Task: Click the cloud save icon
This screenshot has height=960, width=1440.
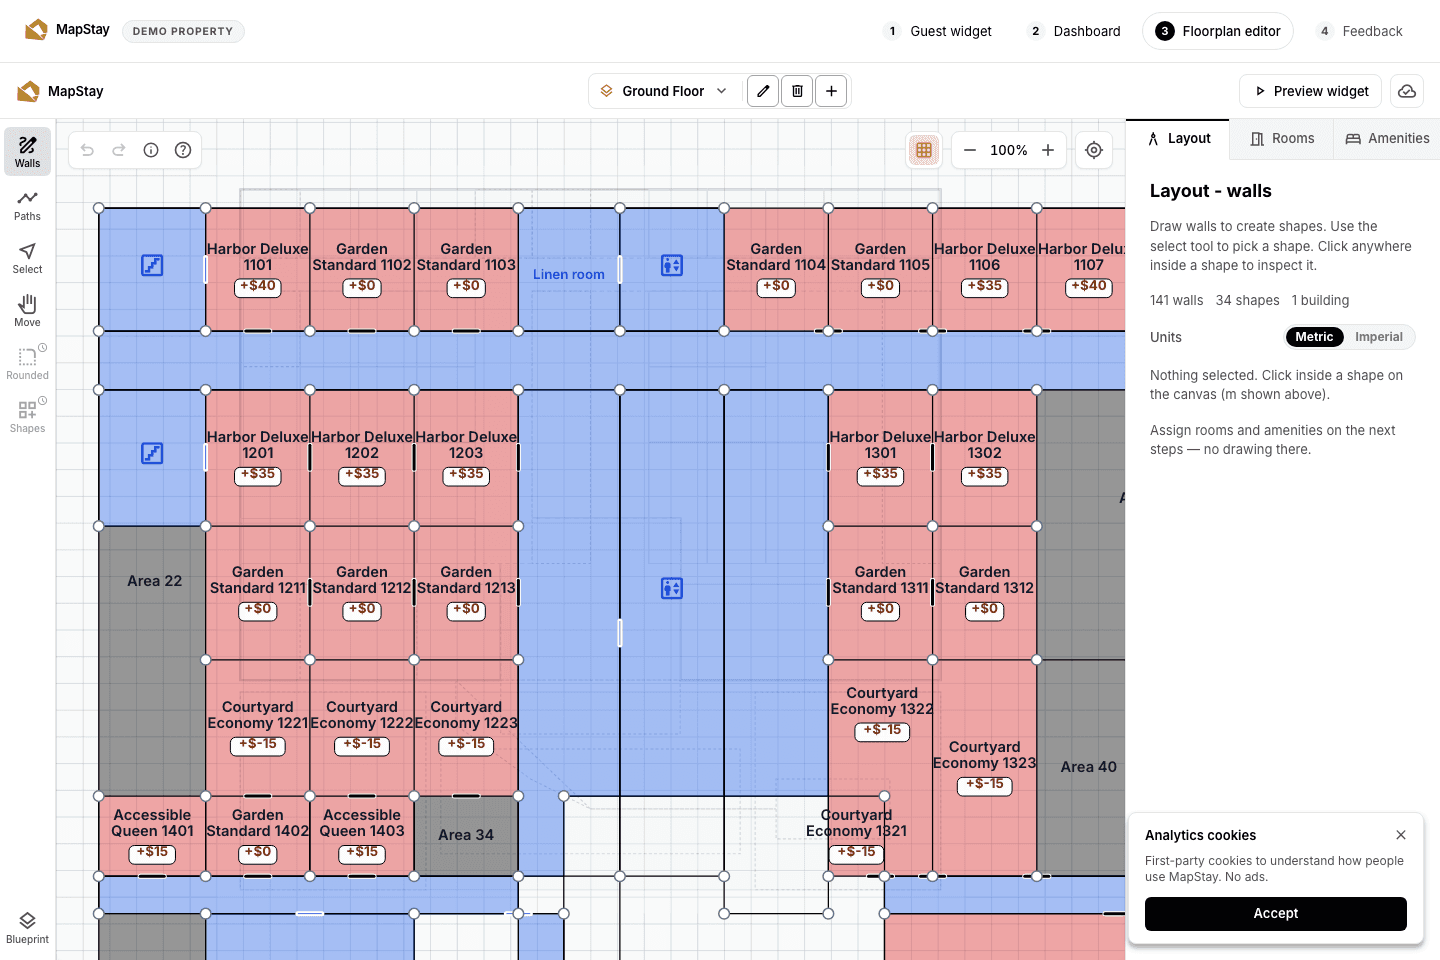Action: pyautogui.click(x=1407, y=91)
